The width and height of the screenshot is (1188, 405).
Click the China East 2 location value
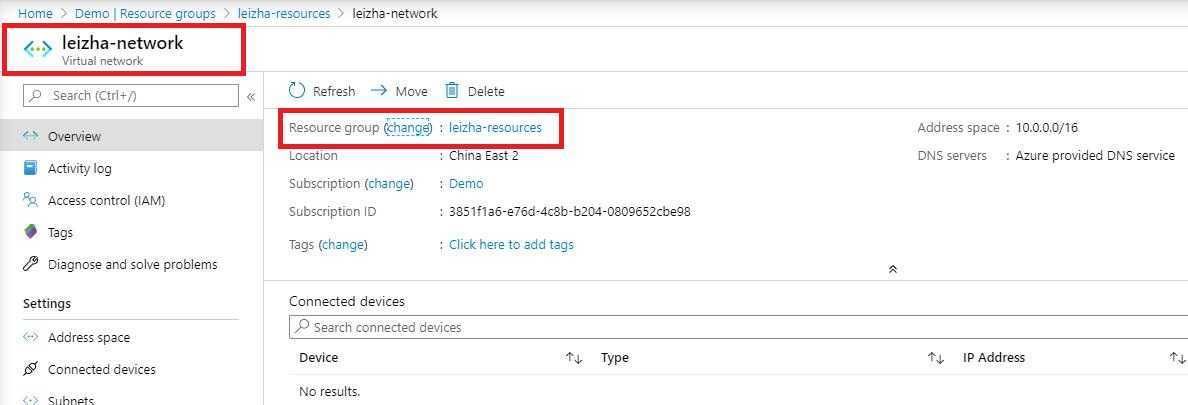coord(483,156)
